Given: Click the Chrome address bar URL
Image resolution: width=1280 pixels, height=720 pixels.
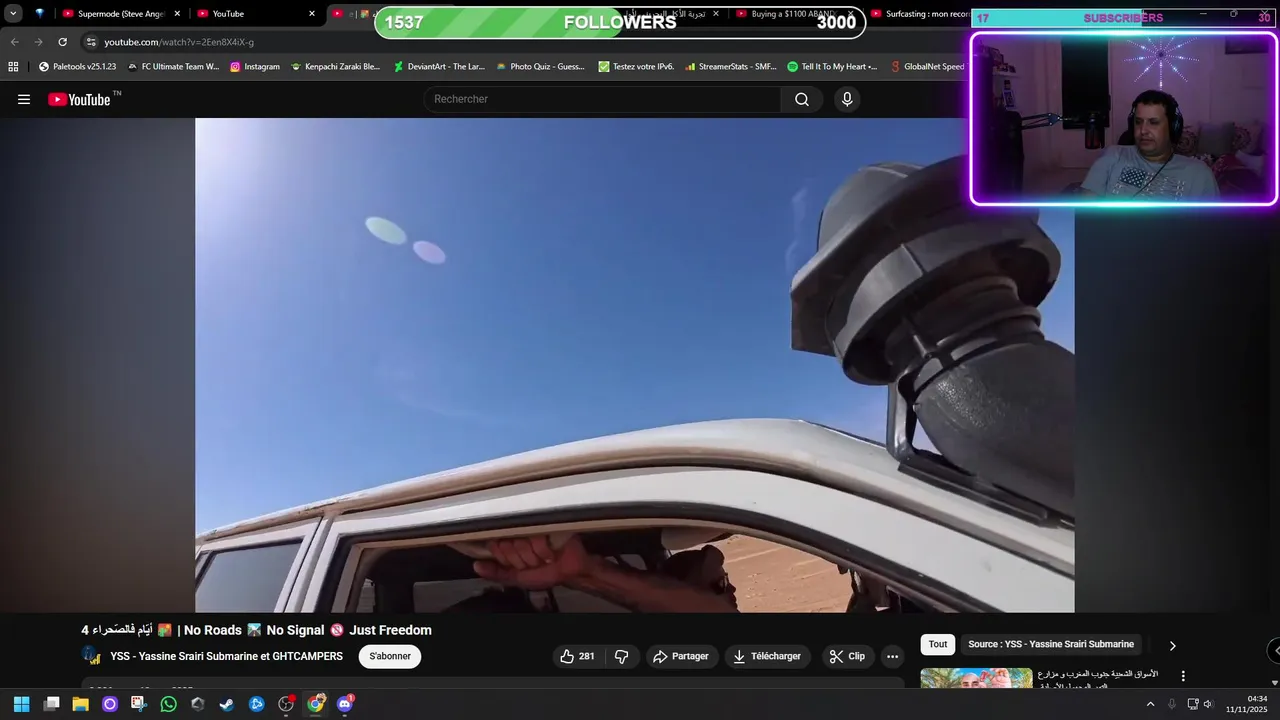Looking at the screenshot, I should 179,42.
